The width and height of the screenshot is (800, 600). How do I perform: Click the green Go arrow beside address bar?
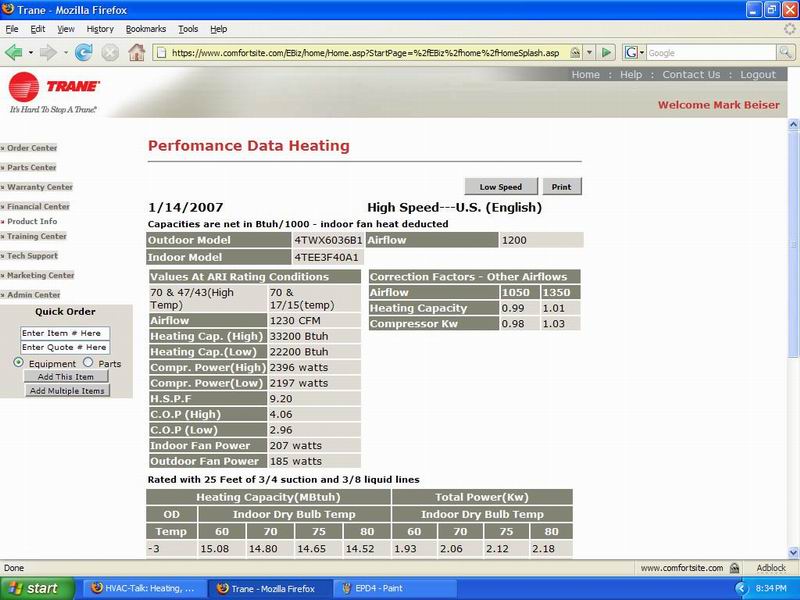click(x=606, y=52)
